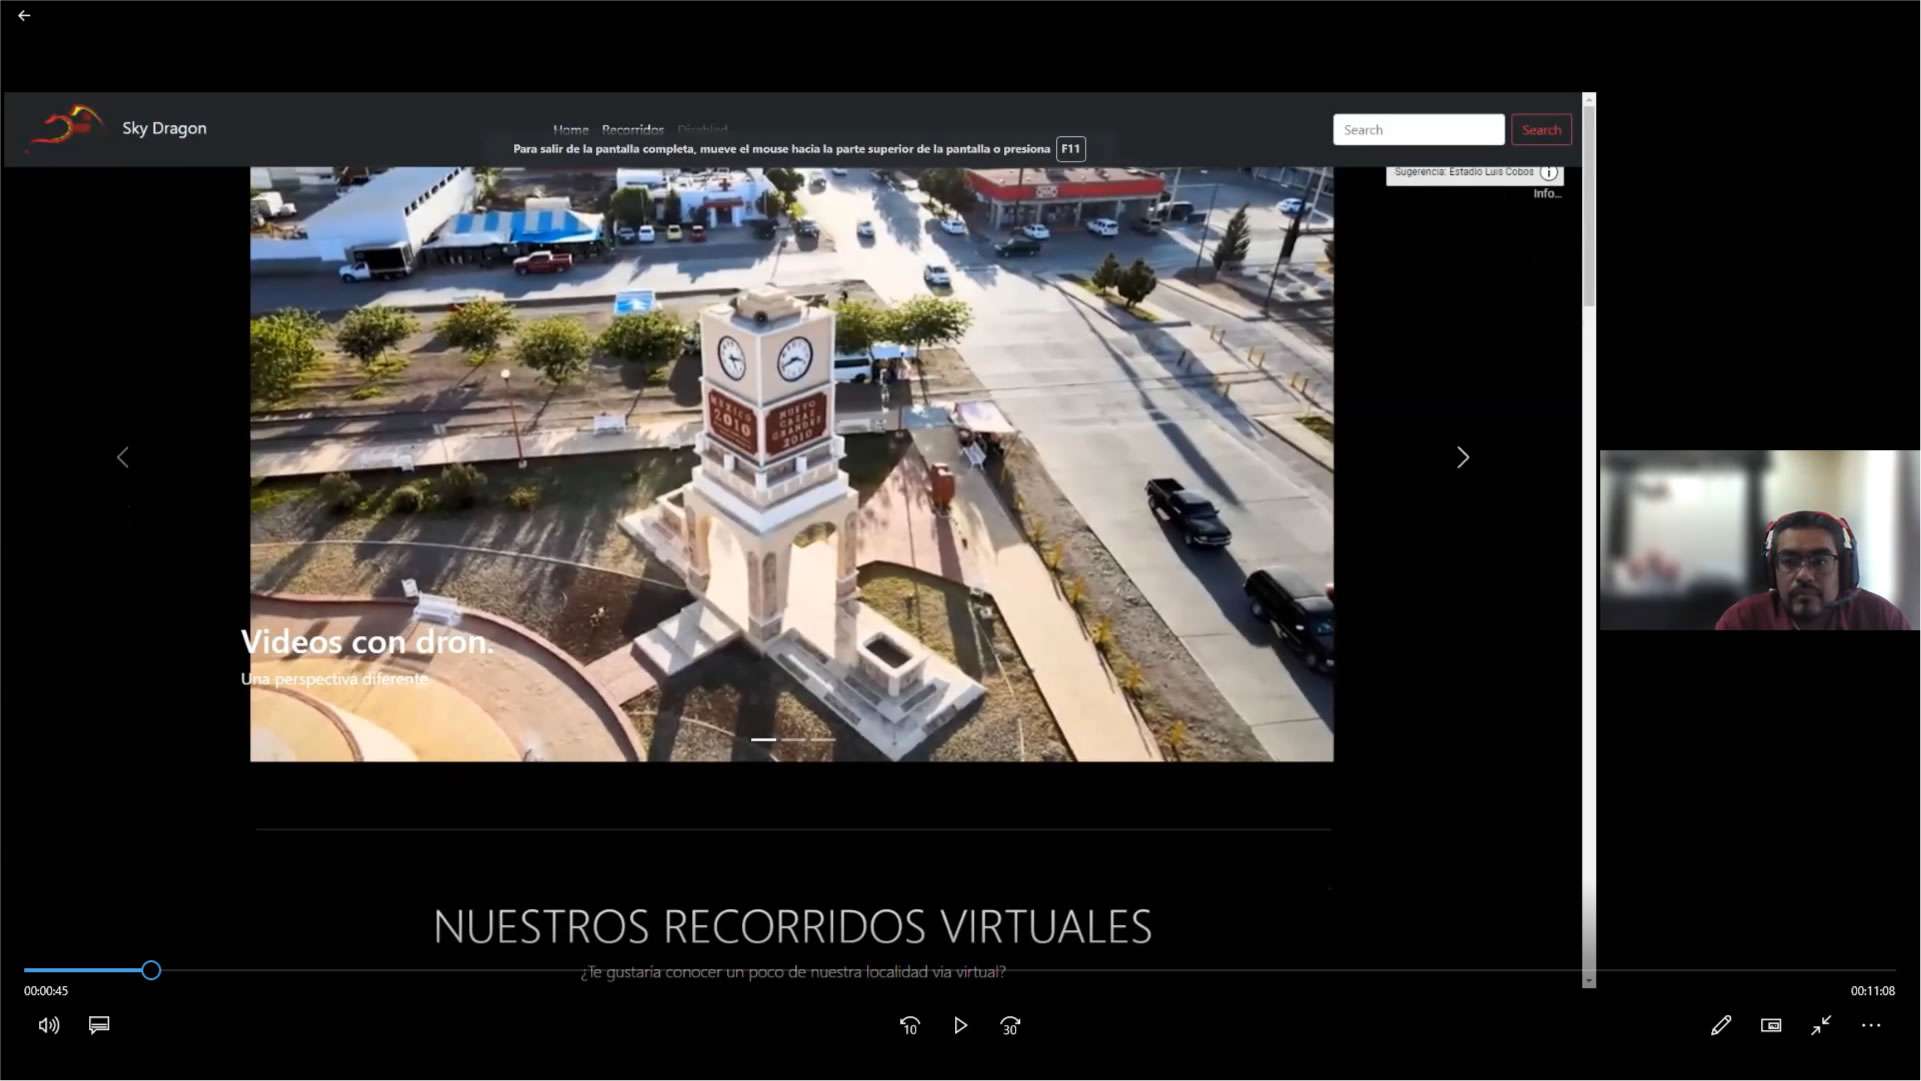
Task: Click inside the Search input field
Action: pos(1418,130)
